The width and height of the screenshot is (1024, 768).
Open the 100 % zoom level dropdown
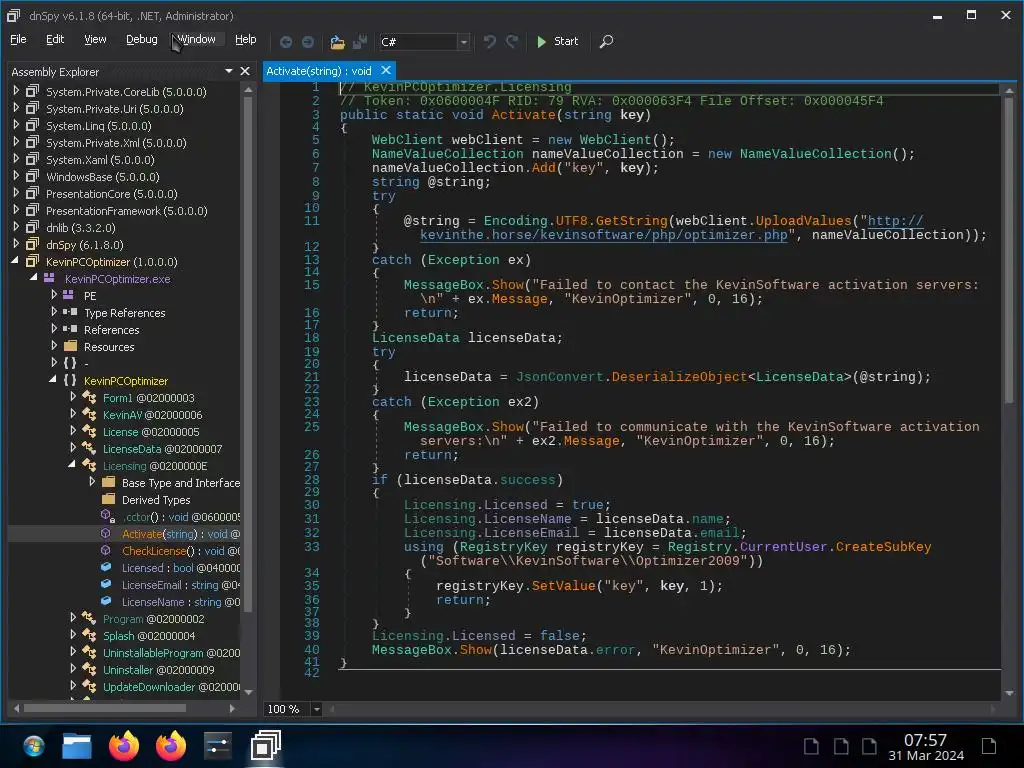click(316, 709)
